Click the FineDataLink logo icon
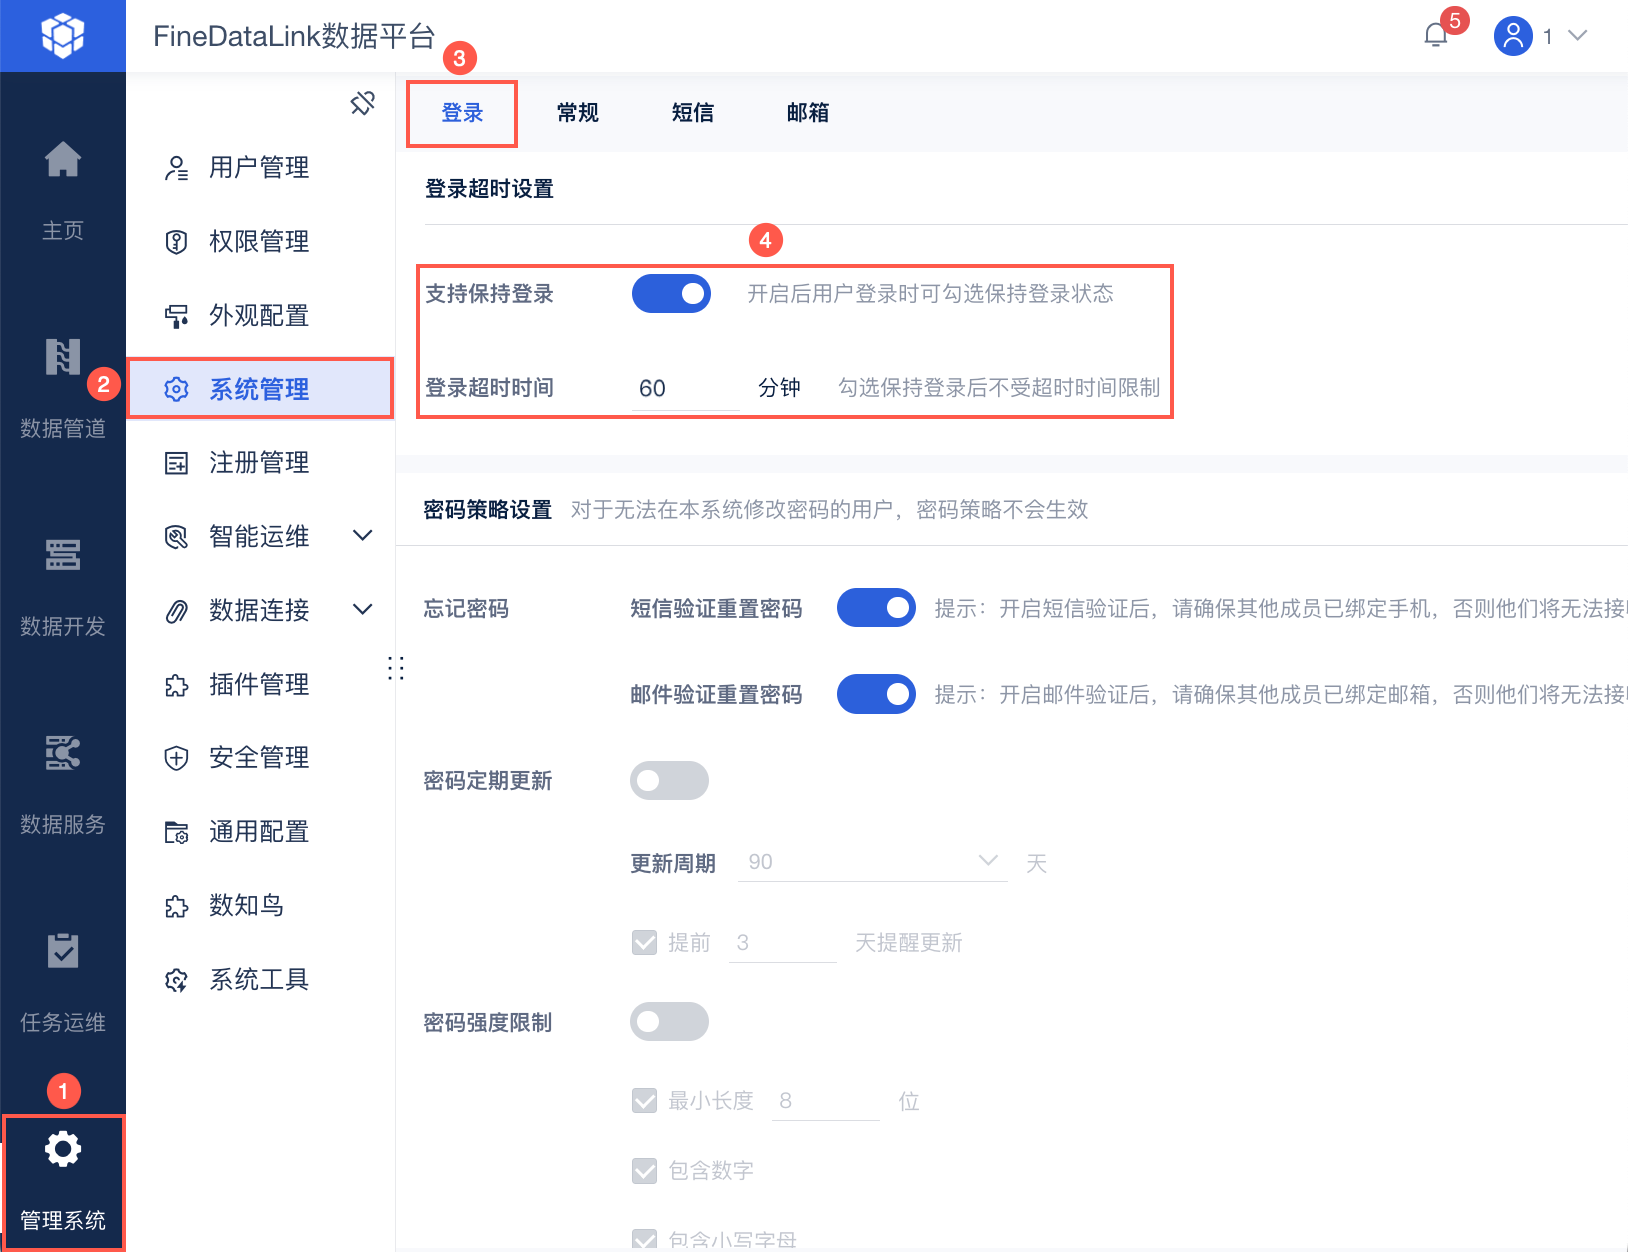Viewport: 1628px width, 1252px height. [x=63, y=36]
